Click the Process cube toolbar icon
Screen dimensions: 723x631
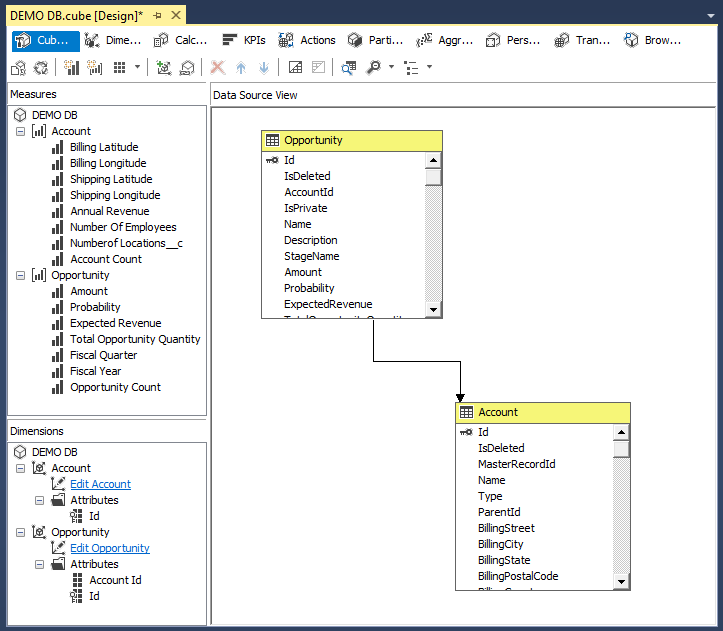coord(18,67)
